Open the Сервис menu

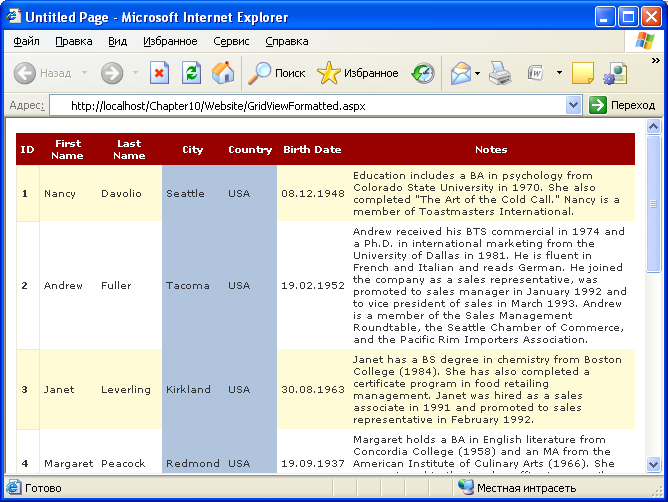click(231, 41)
